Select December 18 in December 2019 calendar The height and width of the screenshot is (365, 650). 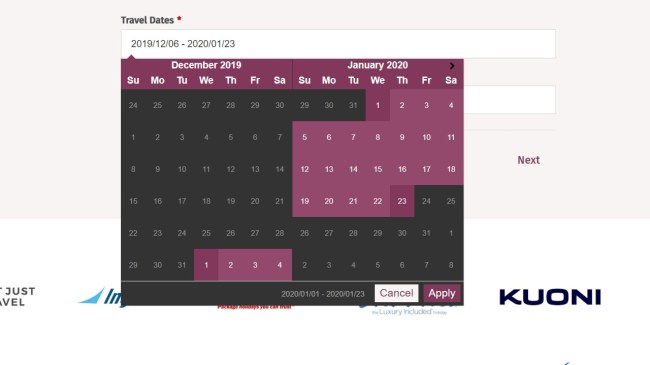point(206,201)
